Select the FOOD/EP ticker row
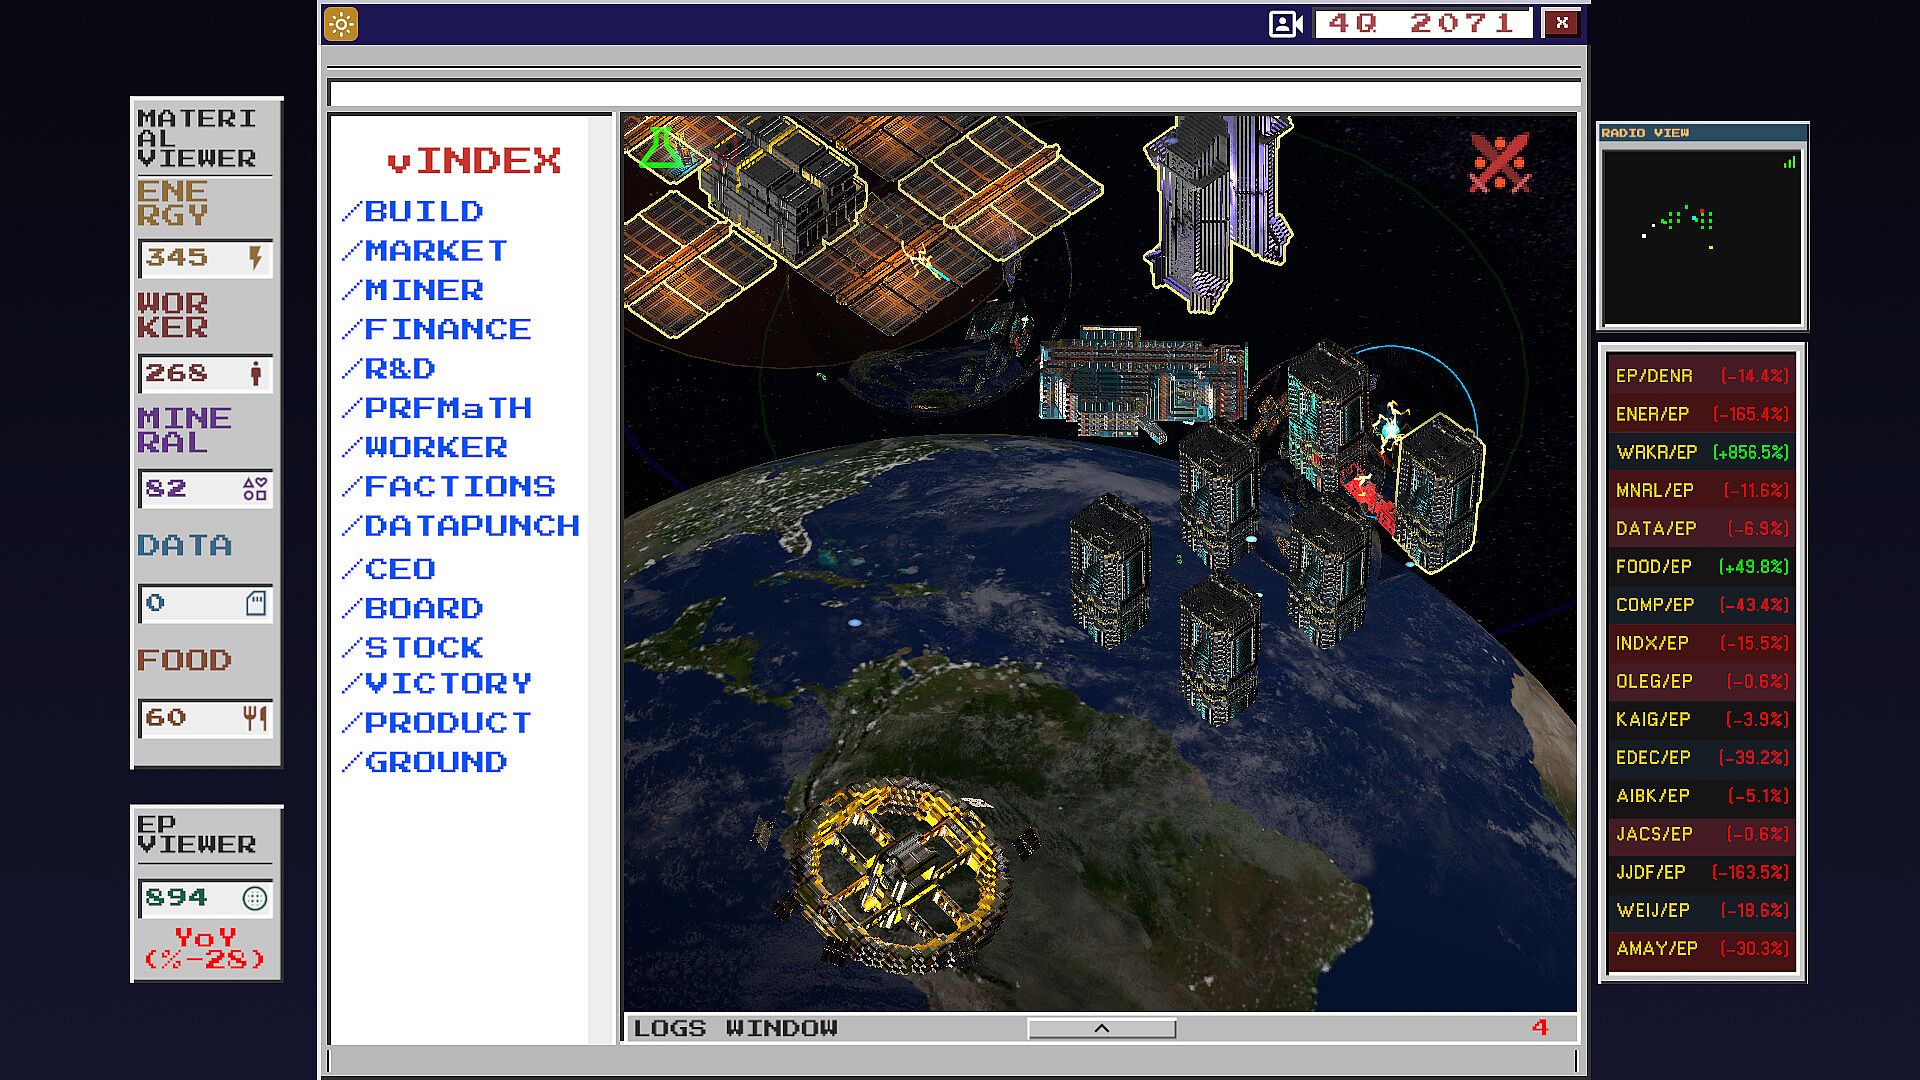1920x1080 pixels. (x=1701, y=567)
